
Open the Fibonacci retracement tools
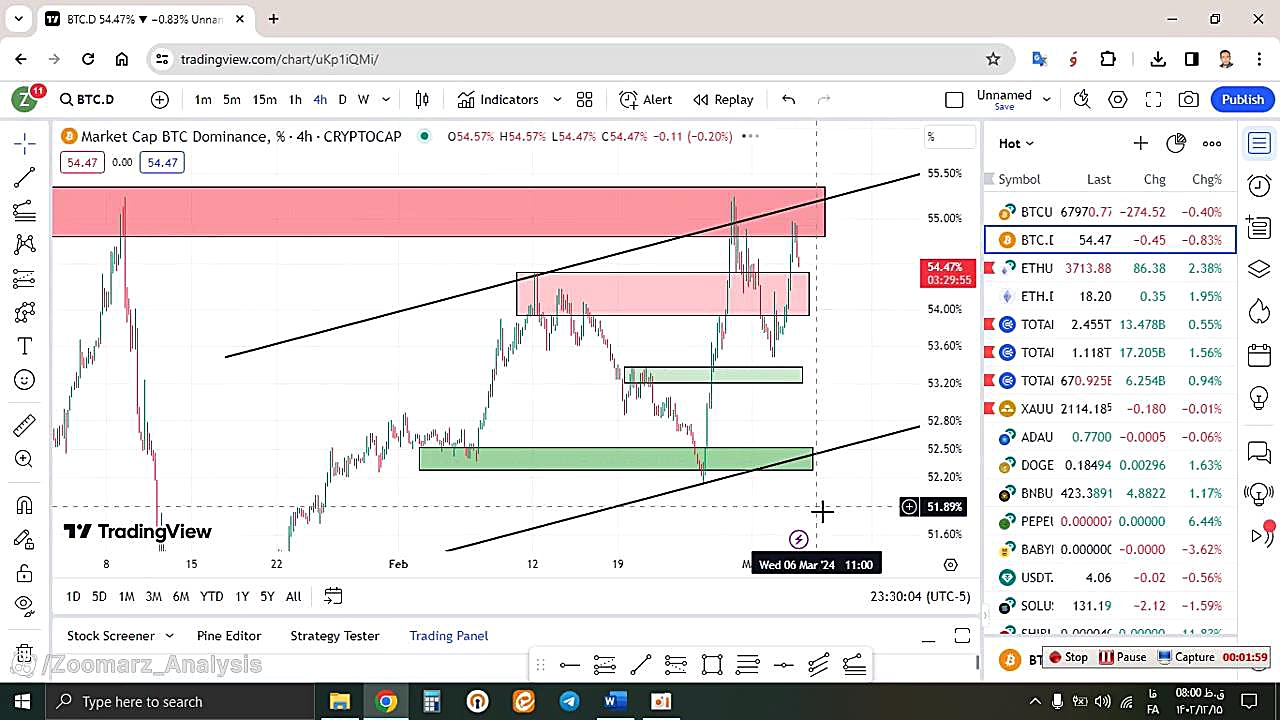(x=25, y=211)
